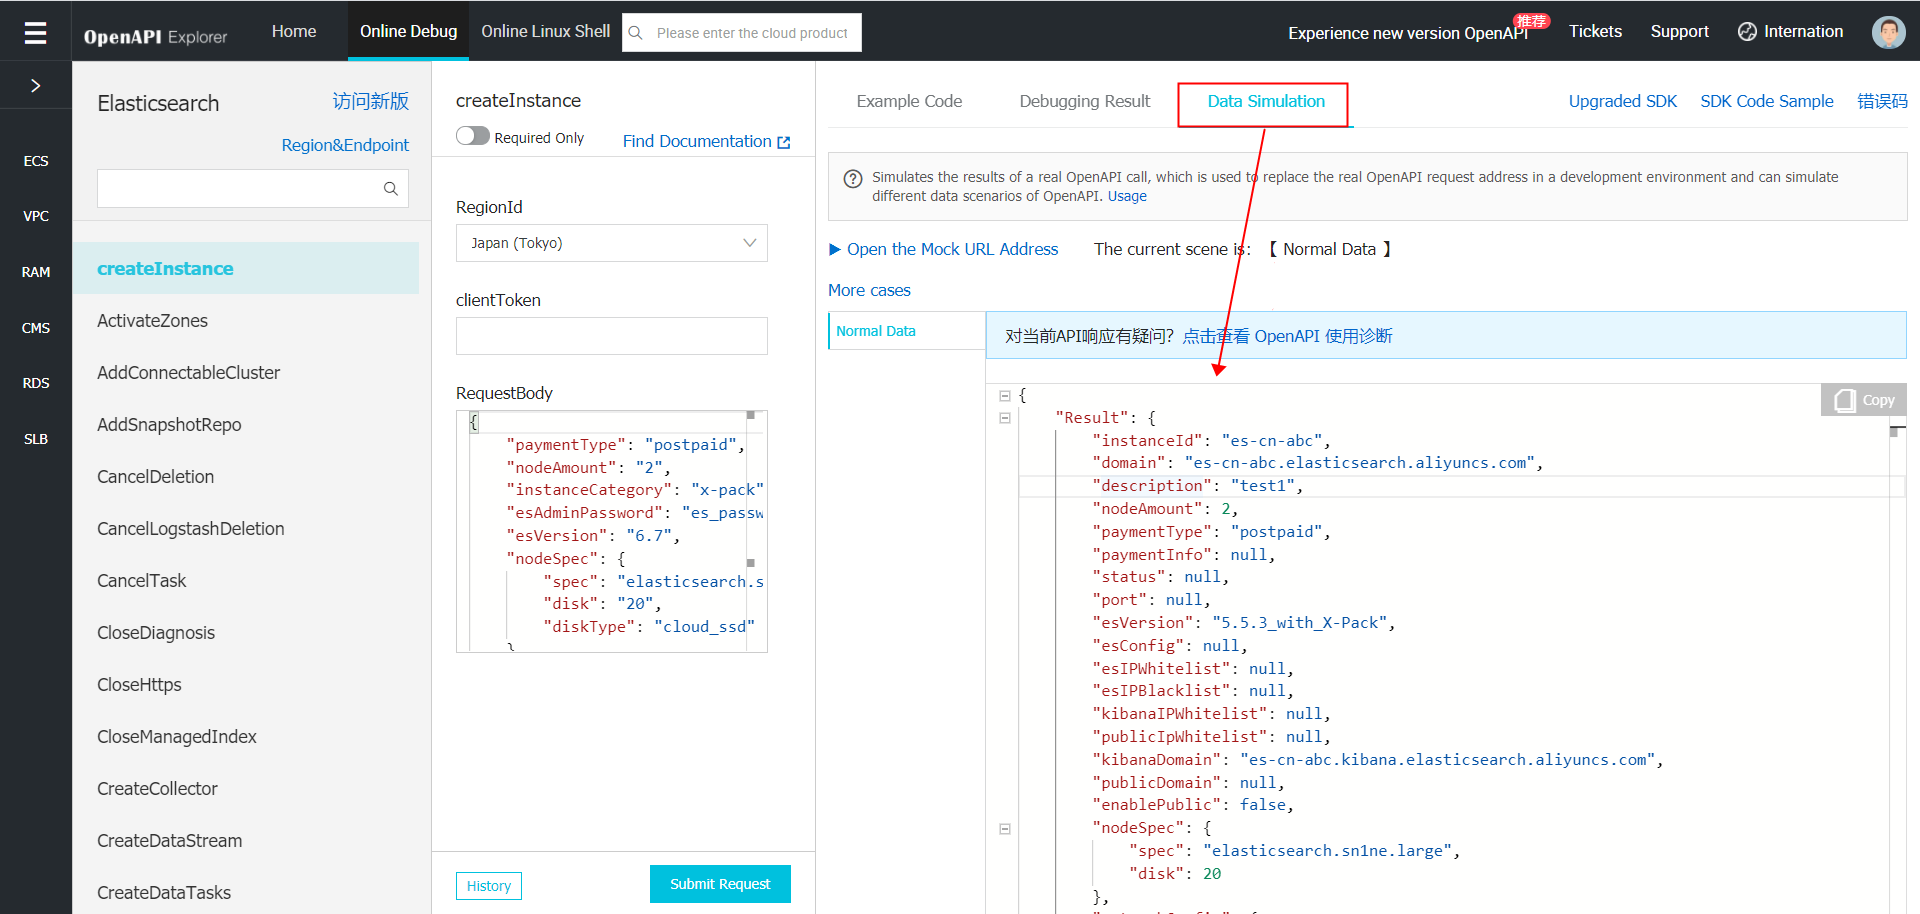
Task: Collapse the "Result" JSON node
Action: pos(1005,418)
